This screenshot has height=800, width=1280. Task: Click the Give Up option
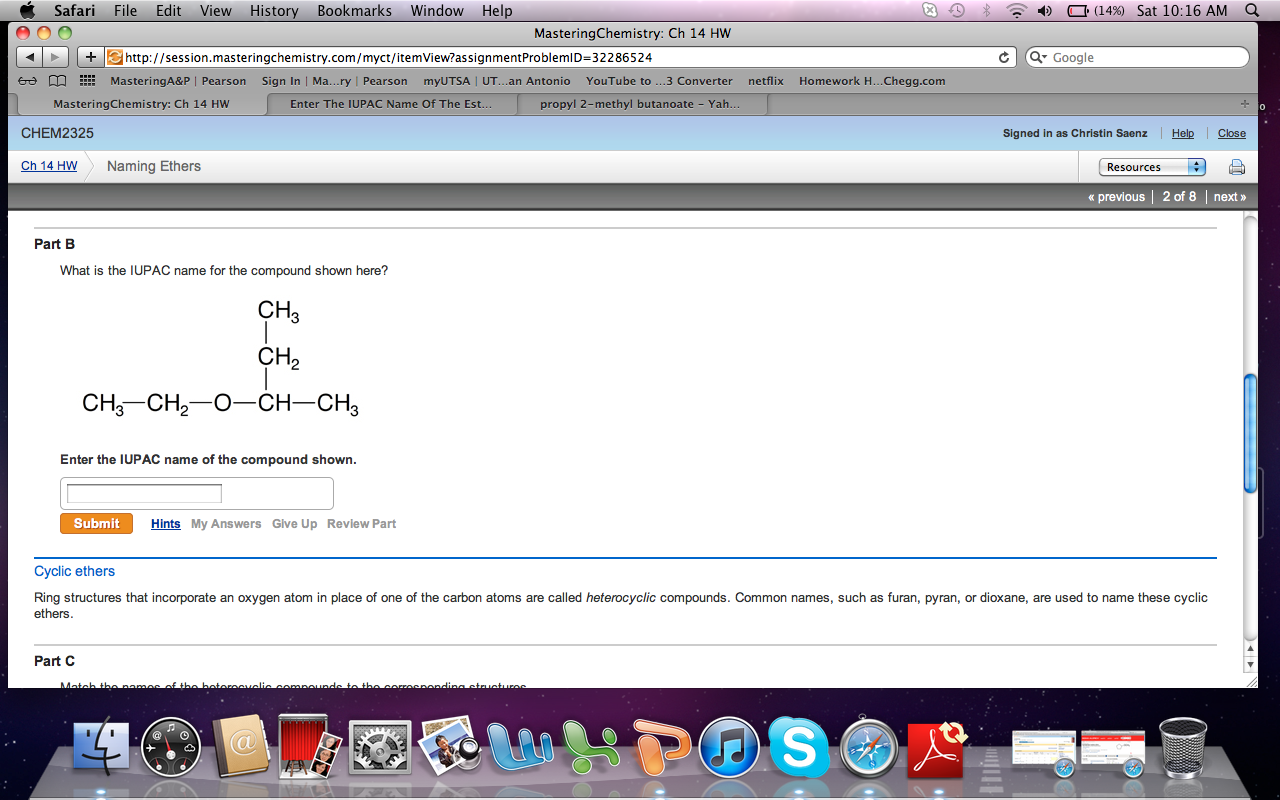click(x=294, y=524)
